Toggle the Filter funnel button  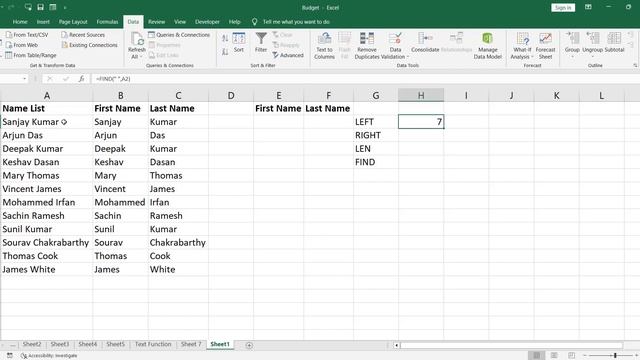pyautogui.click(x=261, y=42)
